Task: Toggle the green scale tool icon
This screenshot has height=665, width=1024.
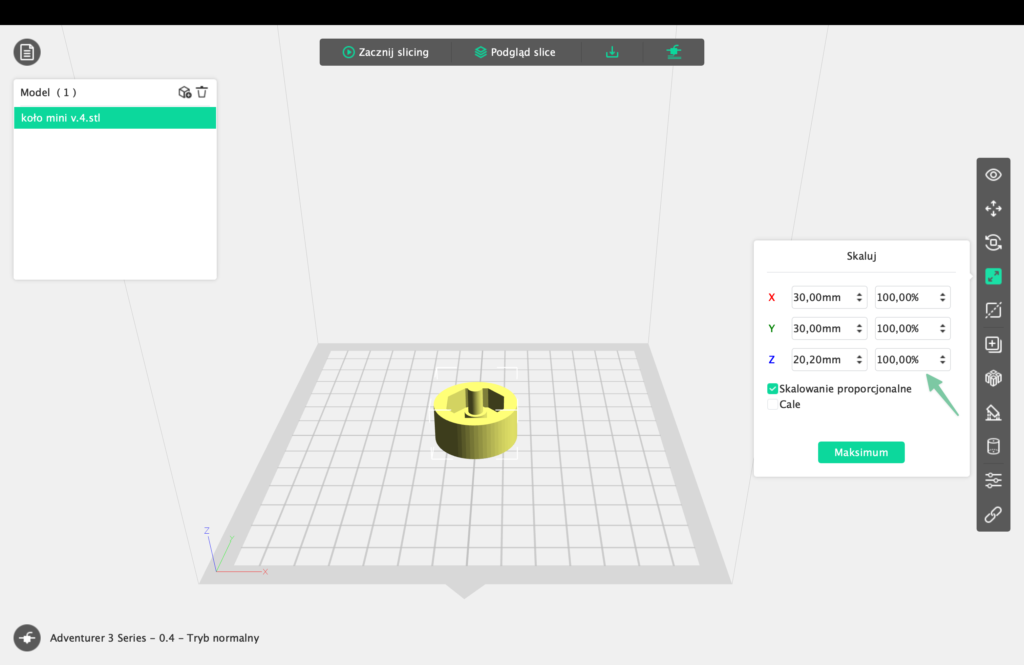Action: [993, 276]
